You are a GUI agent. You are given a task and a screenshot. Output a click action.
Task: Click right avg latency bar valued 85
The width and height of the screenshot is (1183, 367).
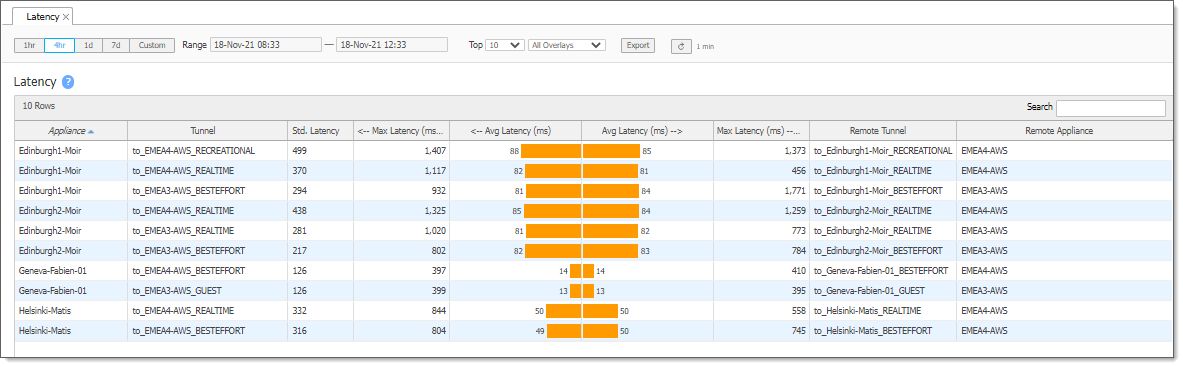click(611, 151)
